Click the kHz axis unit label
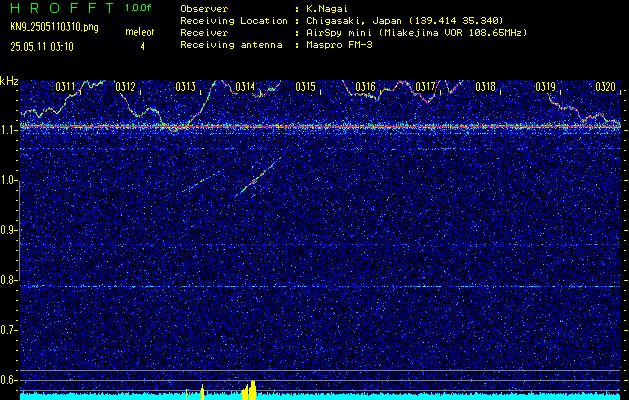 [9, 81]
